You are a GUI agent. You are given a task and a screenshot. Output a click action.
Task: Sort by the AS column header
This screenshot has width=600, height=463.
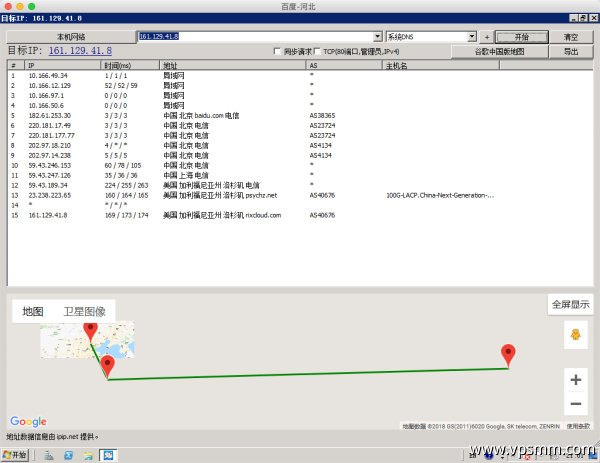pyautogui.click(x=344, y=65)
